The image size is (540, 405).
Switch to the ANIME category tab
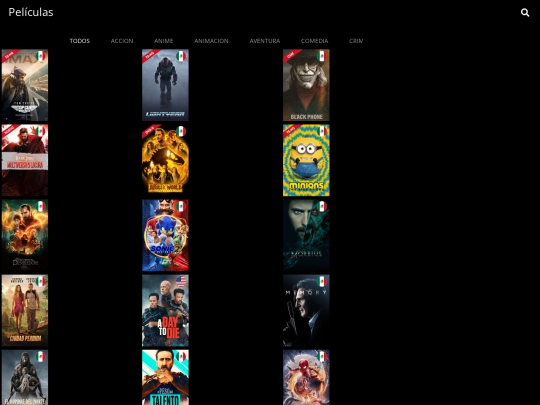(x=164, y=41)
